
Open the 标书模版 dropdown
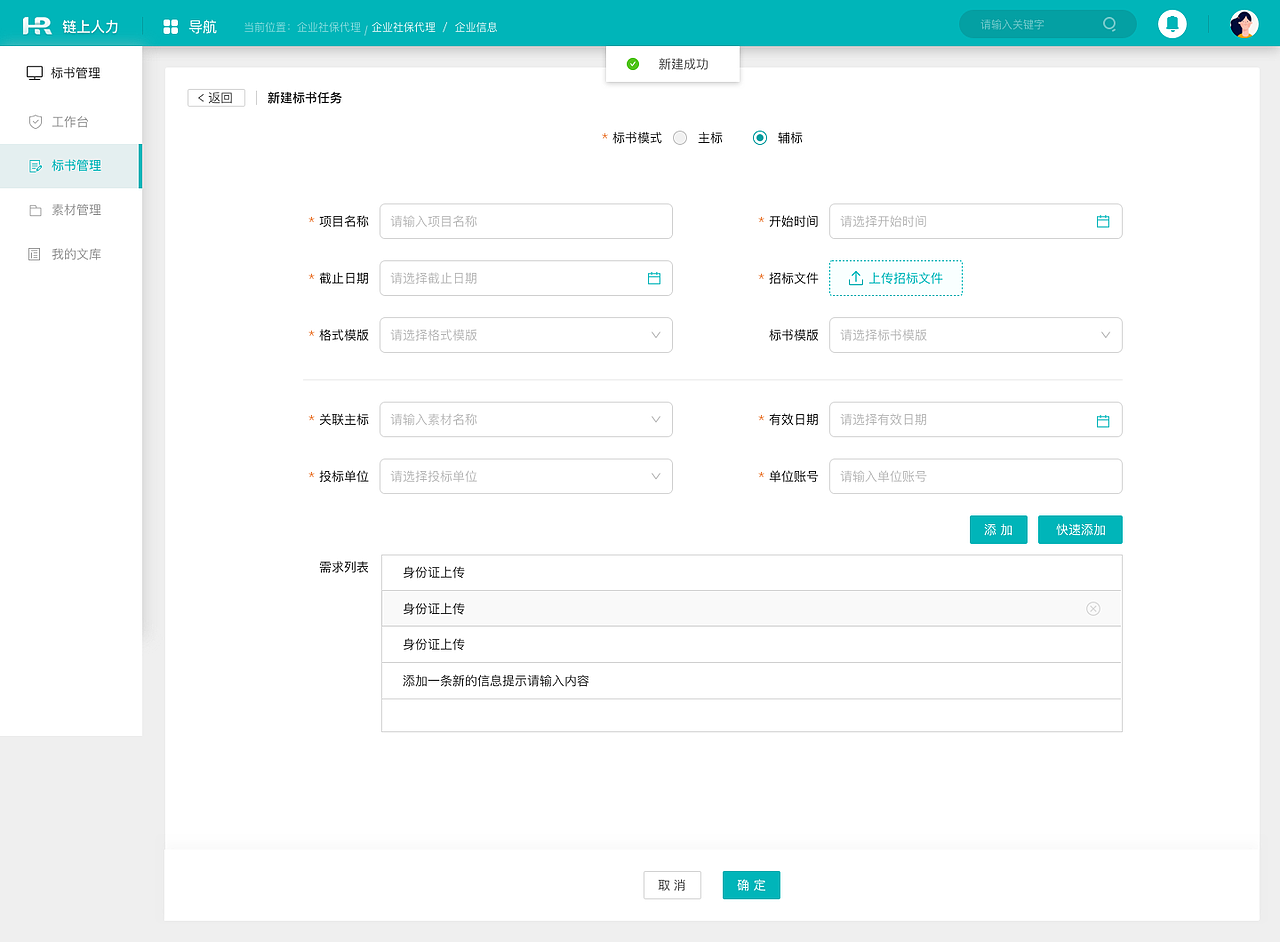1104,335
